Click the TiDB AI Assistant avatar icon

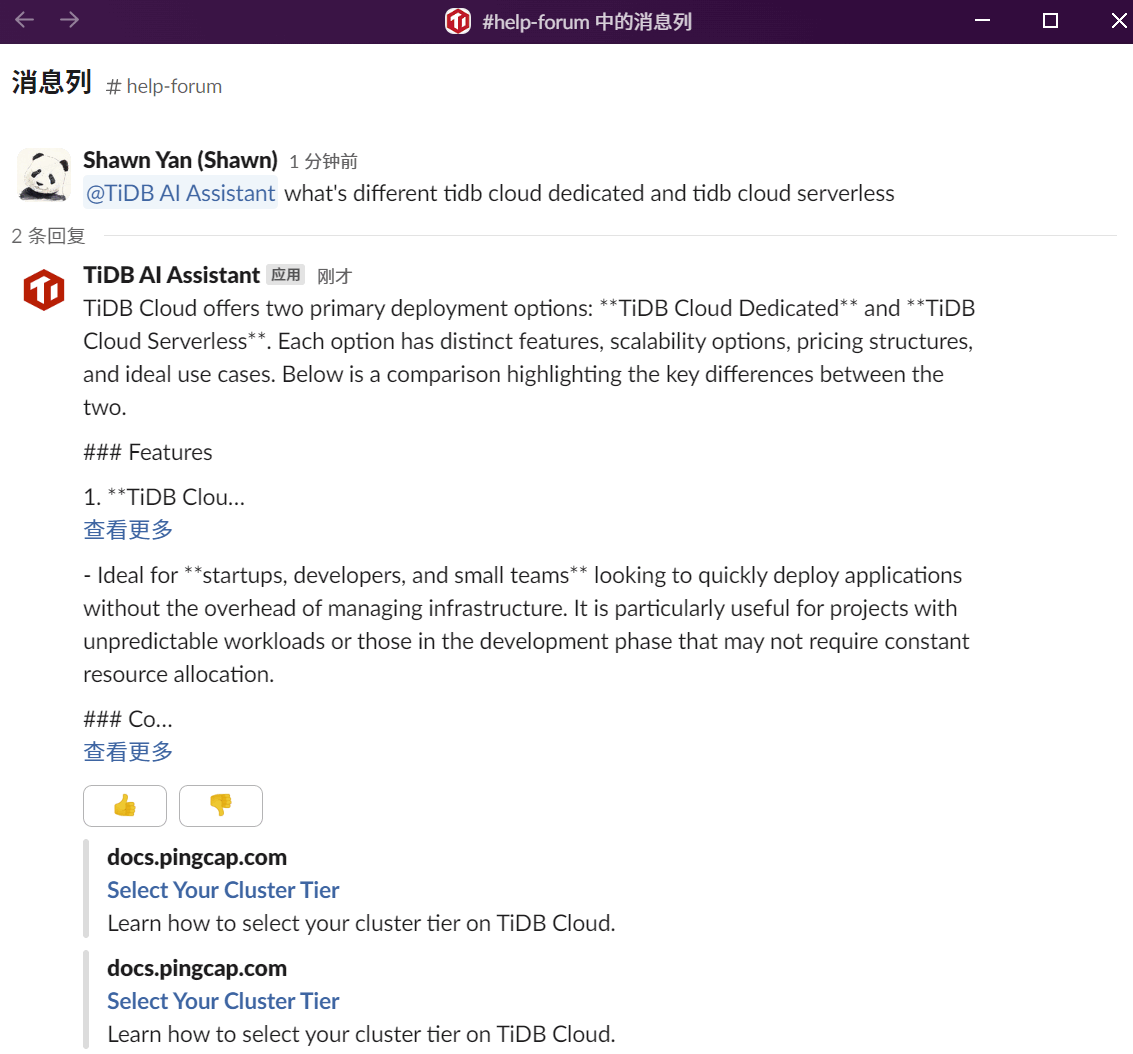point(44,290)
